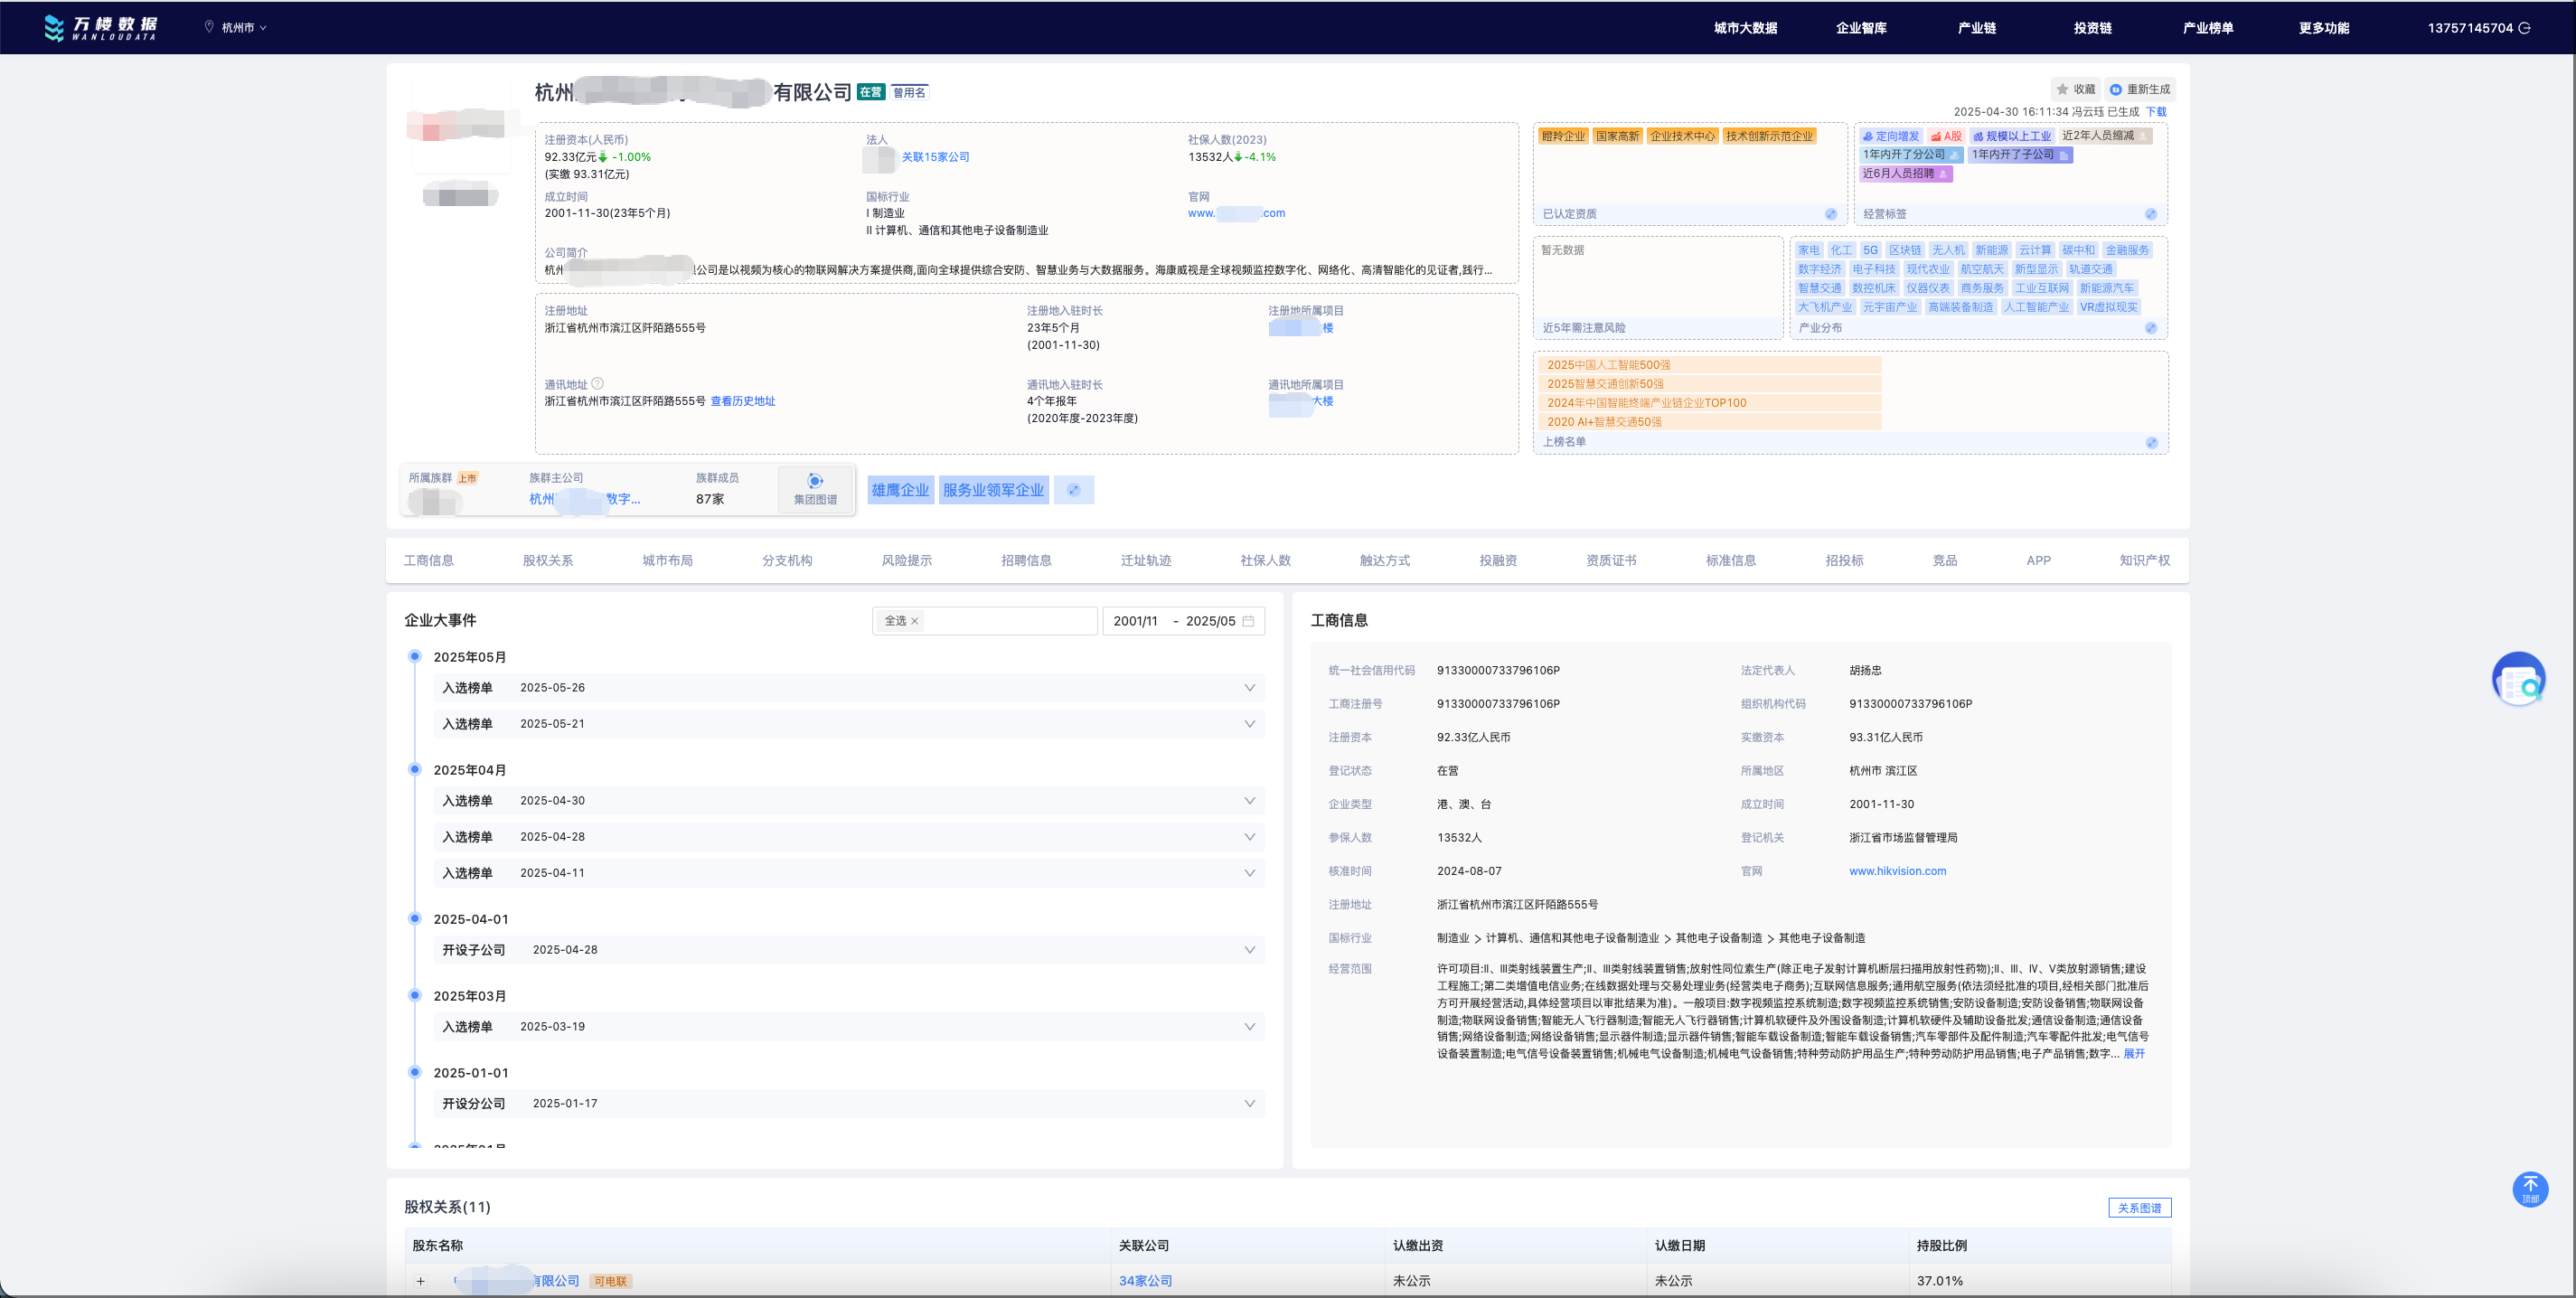Click the 重新生成 regenerate icon button

pyautogui.click(x=2115, y=89)
